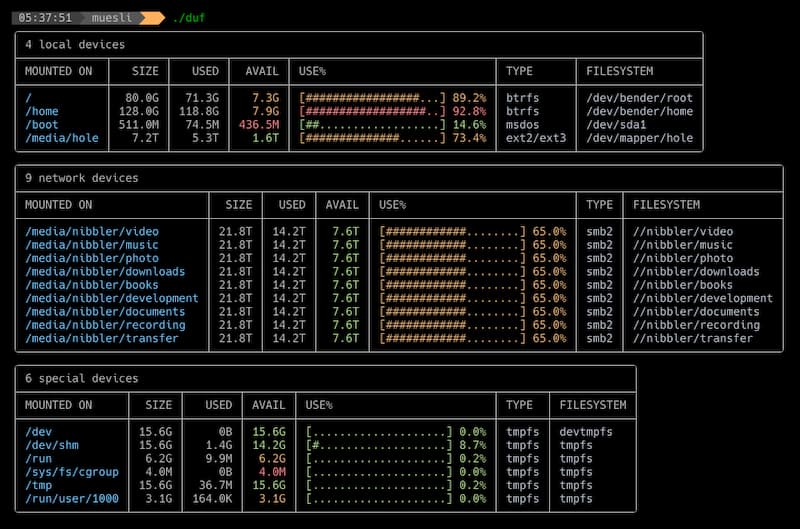This screenshot has height=529, width=800.
Task: Click USE% header in special devices table
Action: coord(319,405)
